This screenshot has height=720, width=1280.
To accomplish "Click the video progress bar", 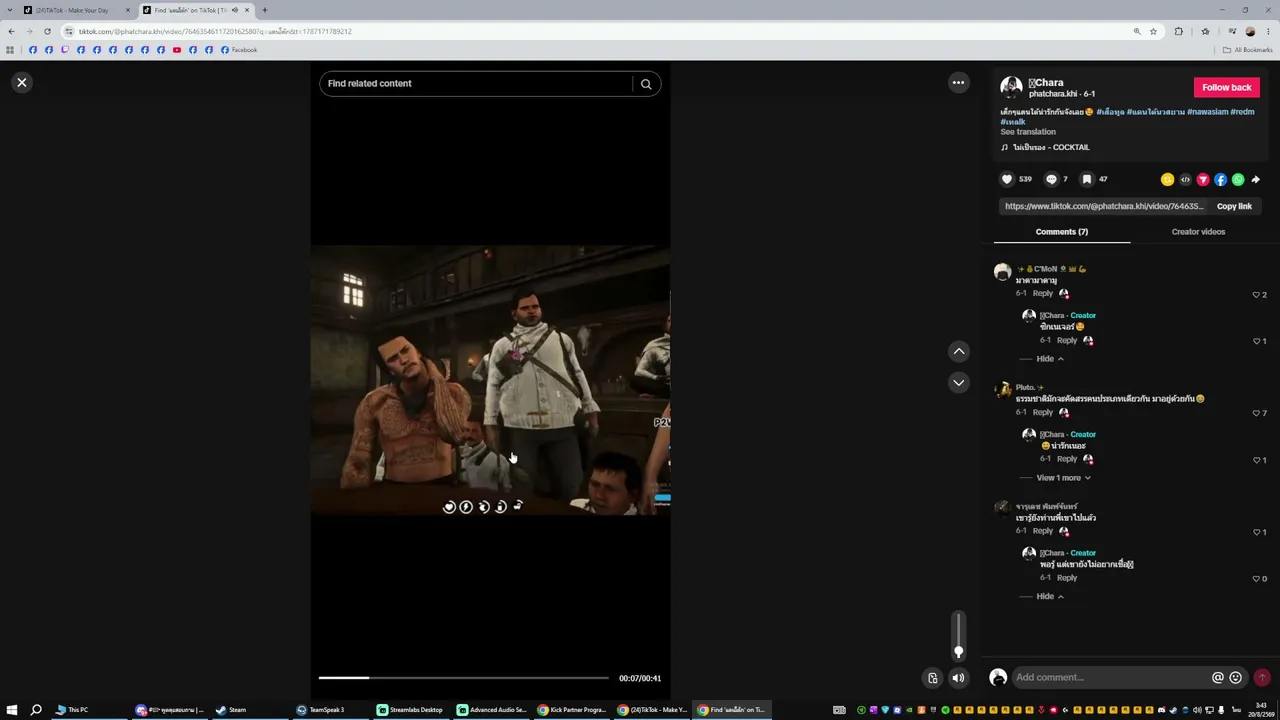I will coord(463,678).
